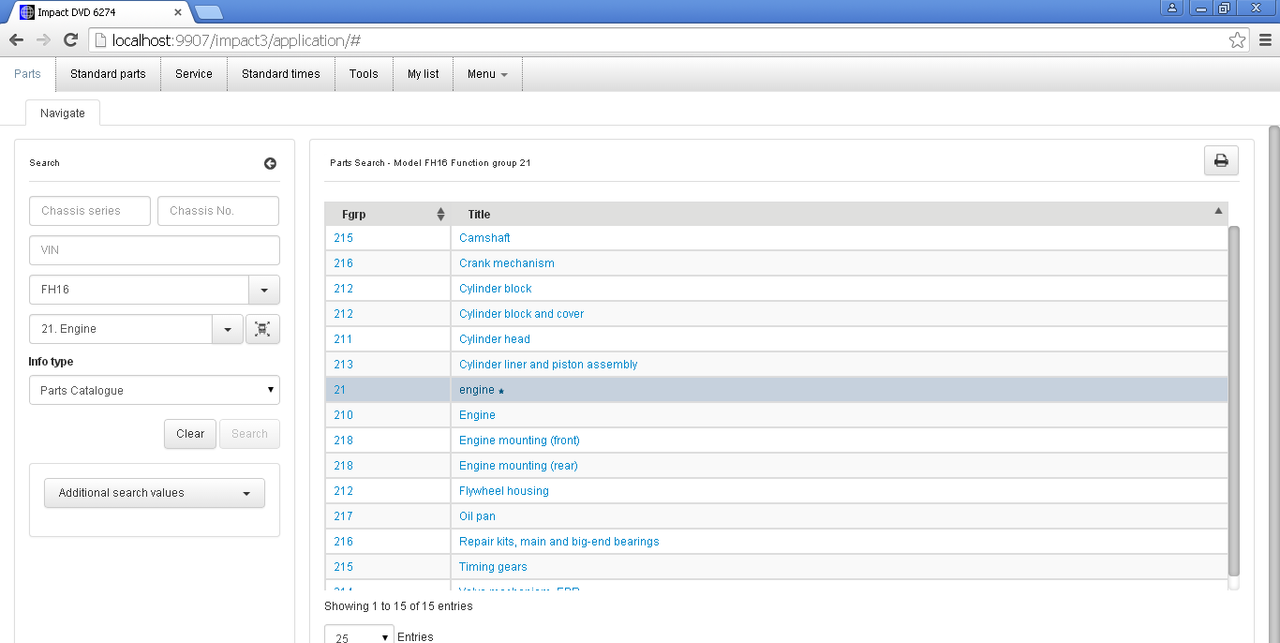Open My list tab

click(423, 74)
